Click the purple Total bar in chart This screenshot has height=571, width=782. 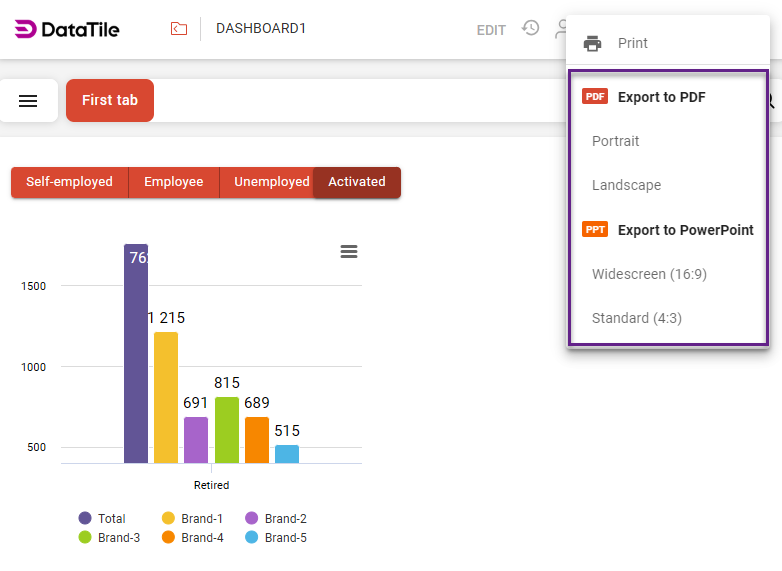tap(136, 360)
